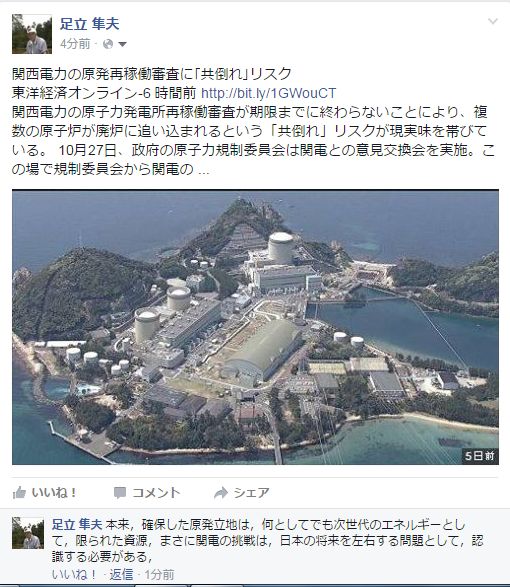This screenshot has width=510, height=587.
Task: Open the 足立 隼夫 profile name link
Action: [89, 24]
